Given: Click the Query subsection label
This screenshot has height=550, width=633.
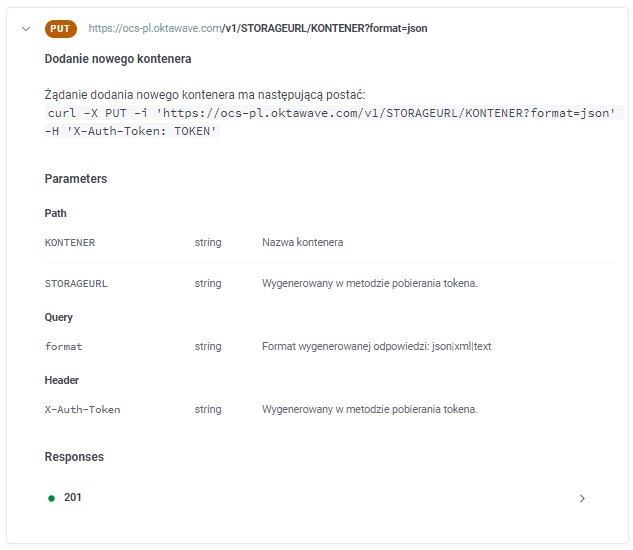Looking at the screenshot, I should (59, 317).
